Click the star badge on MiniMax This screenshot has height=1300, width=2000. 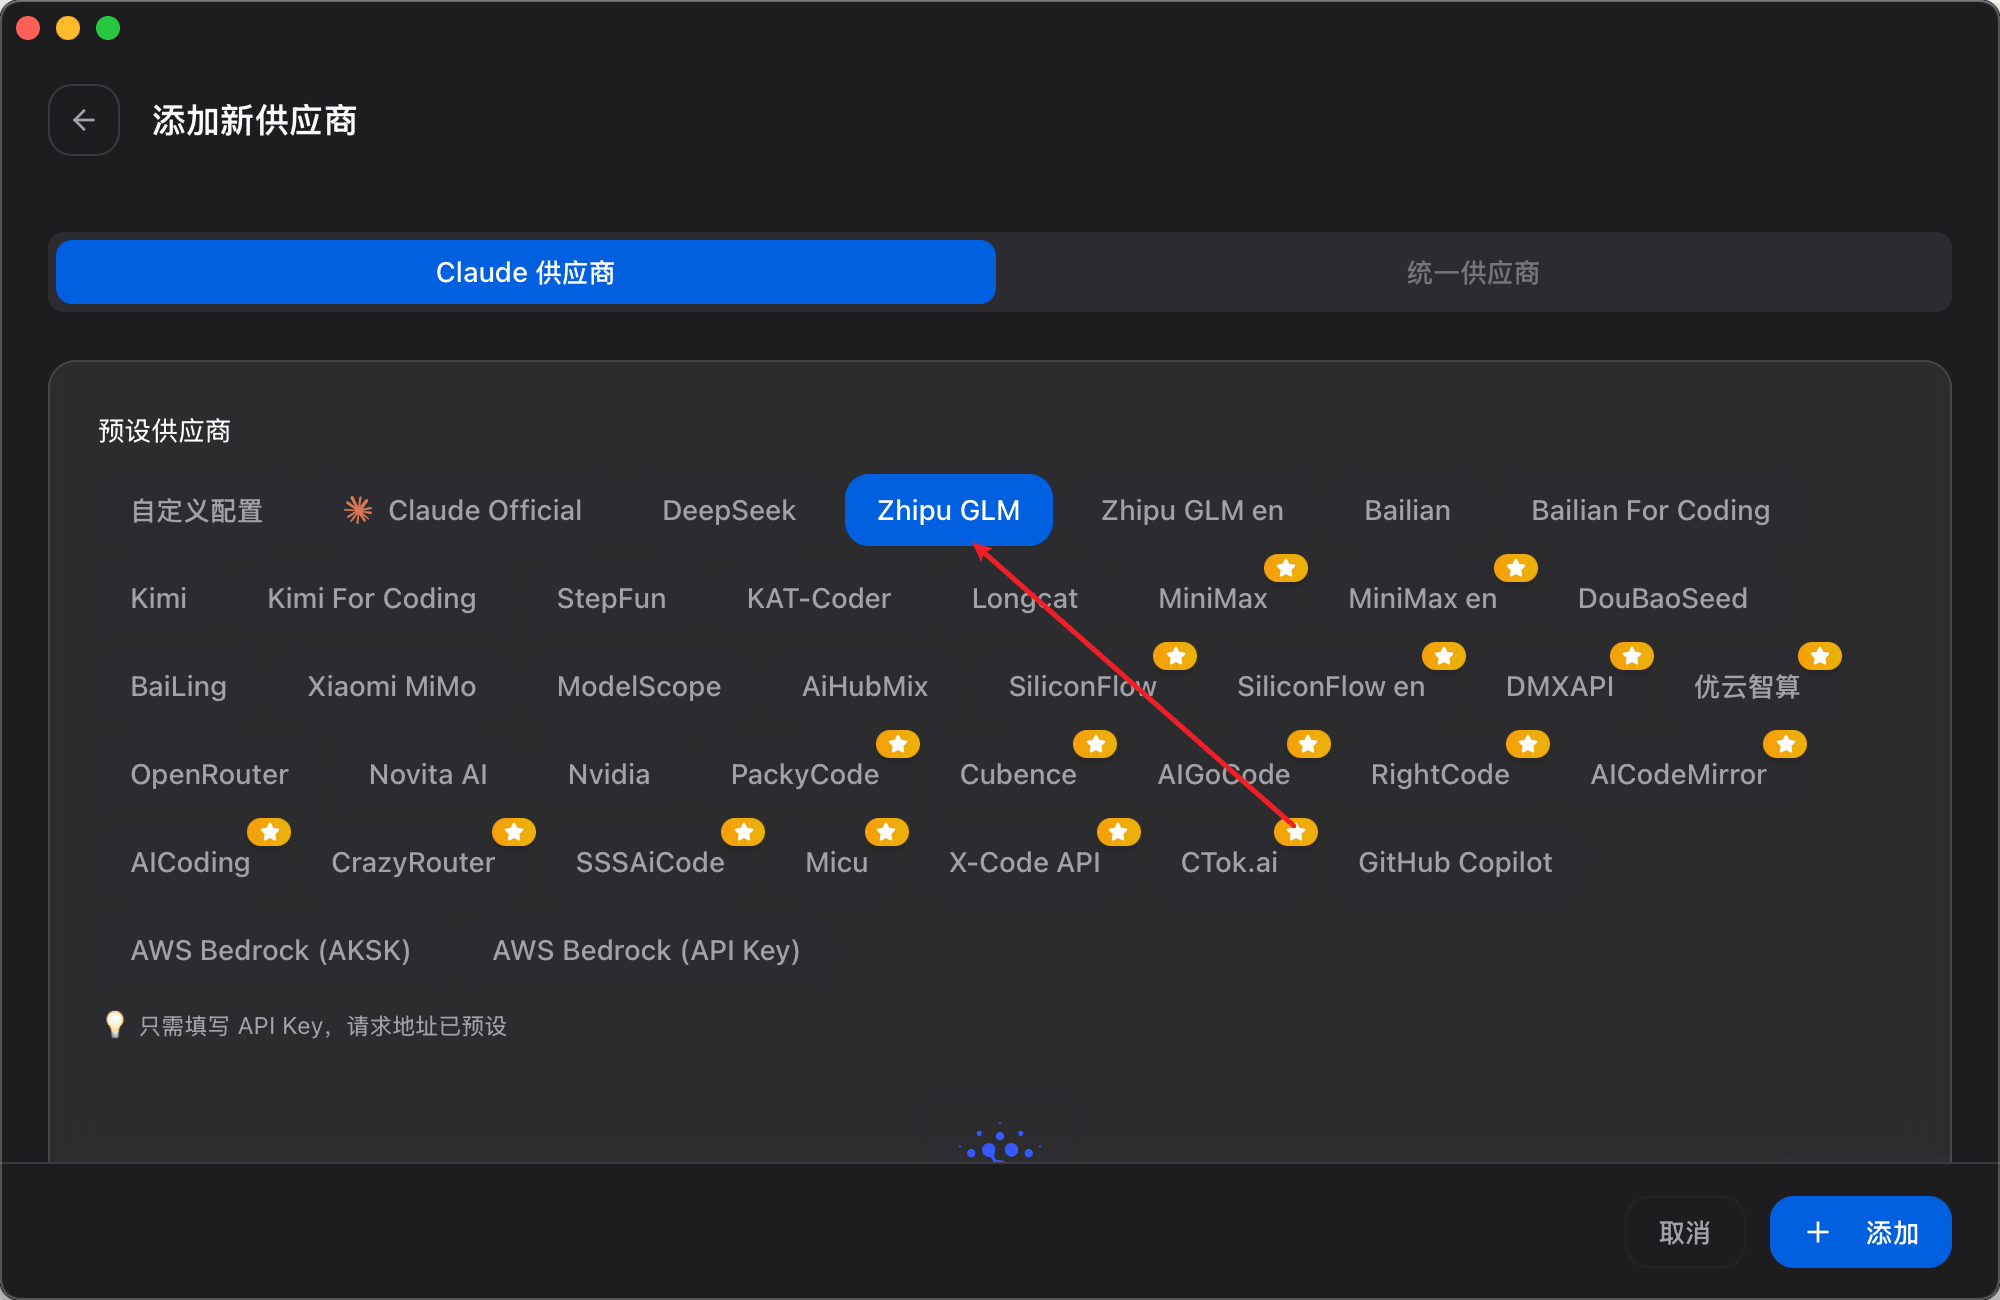pyautogui.click(x=1286, y=568)
